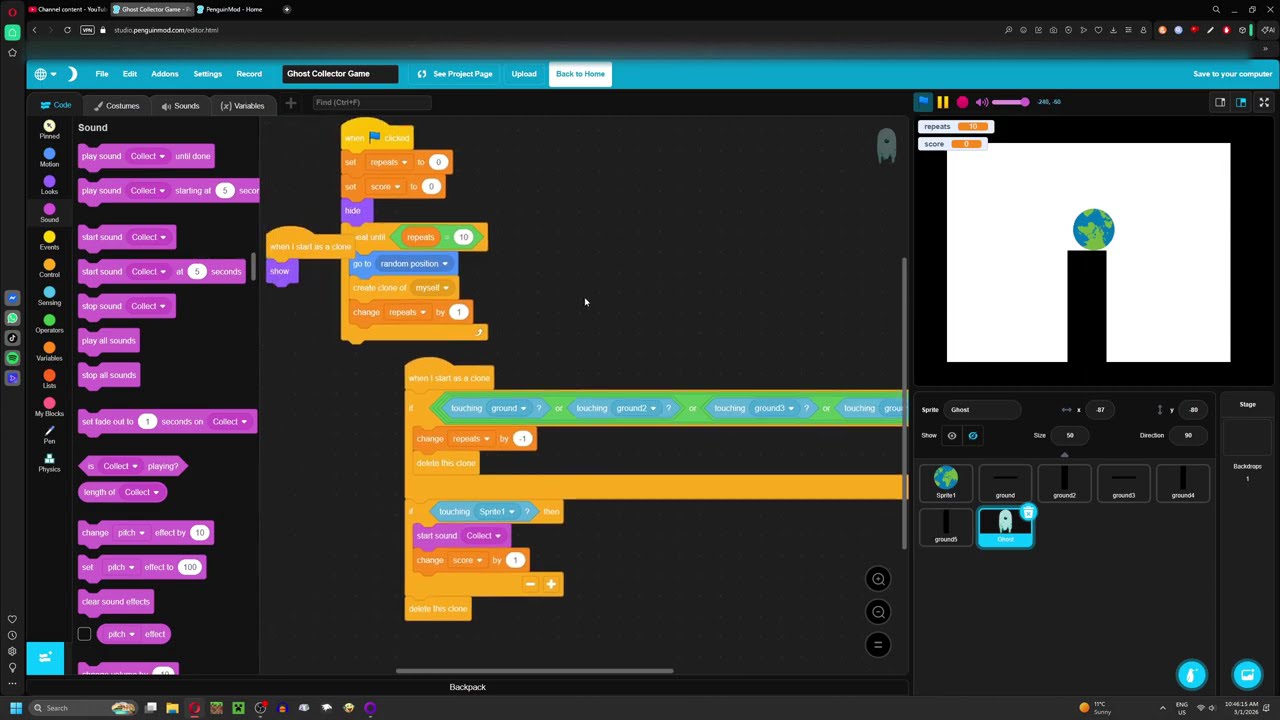Open the Edit menu
Screen dimensions: 1280x720
tap(130, 74)
